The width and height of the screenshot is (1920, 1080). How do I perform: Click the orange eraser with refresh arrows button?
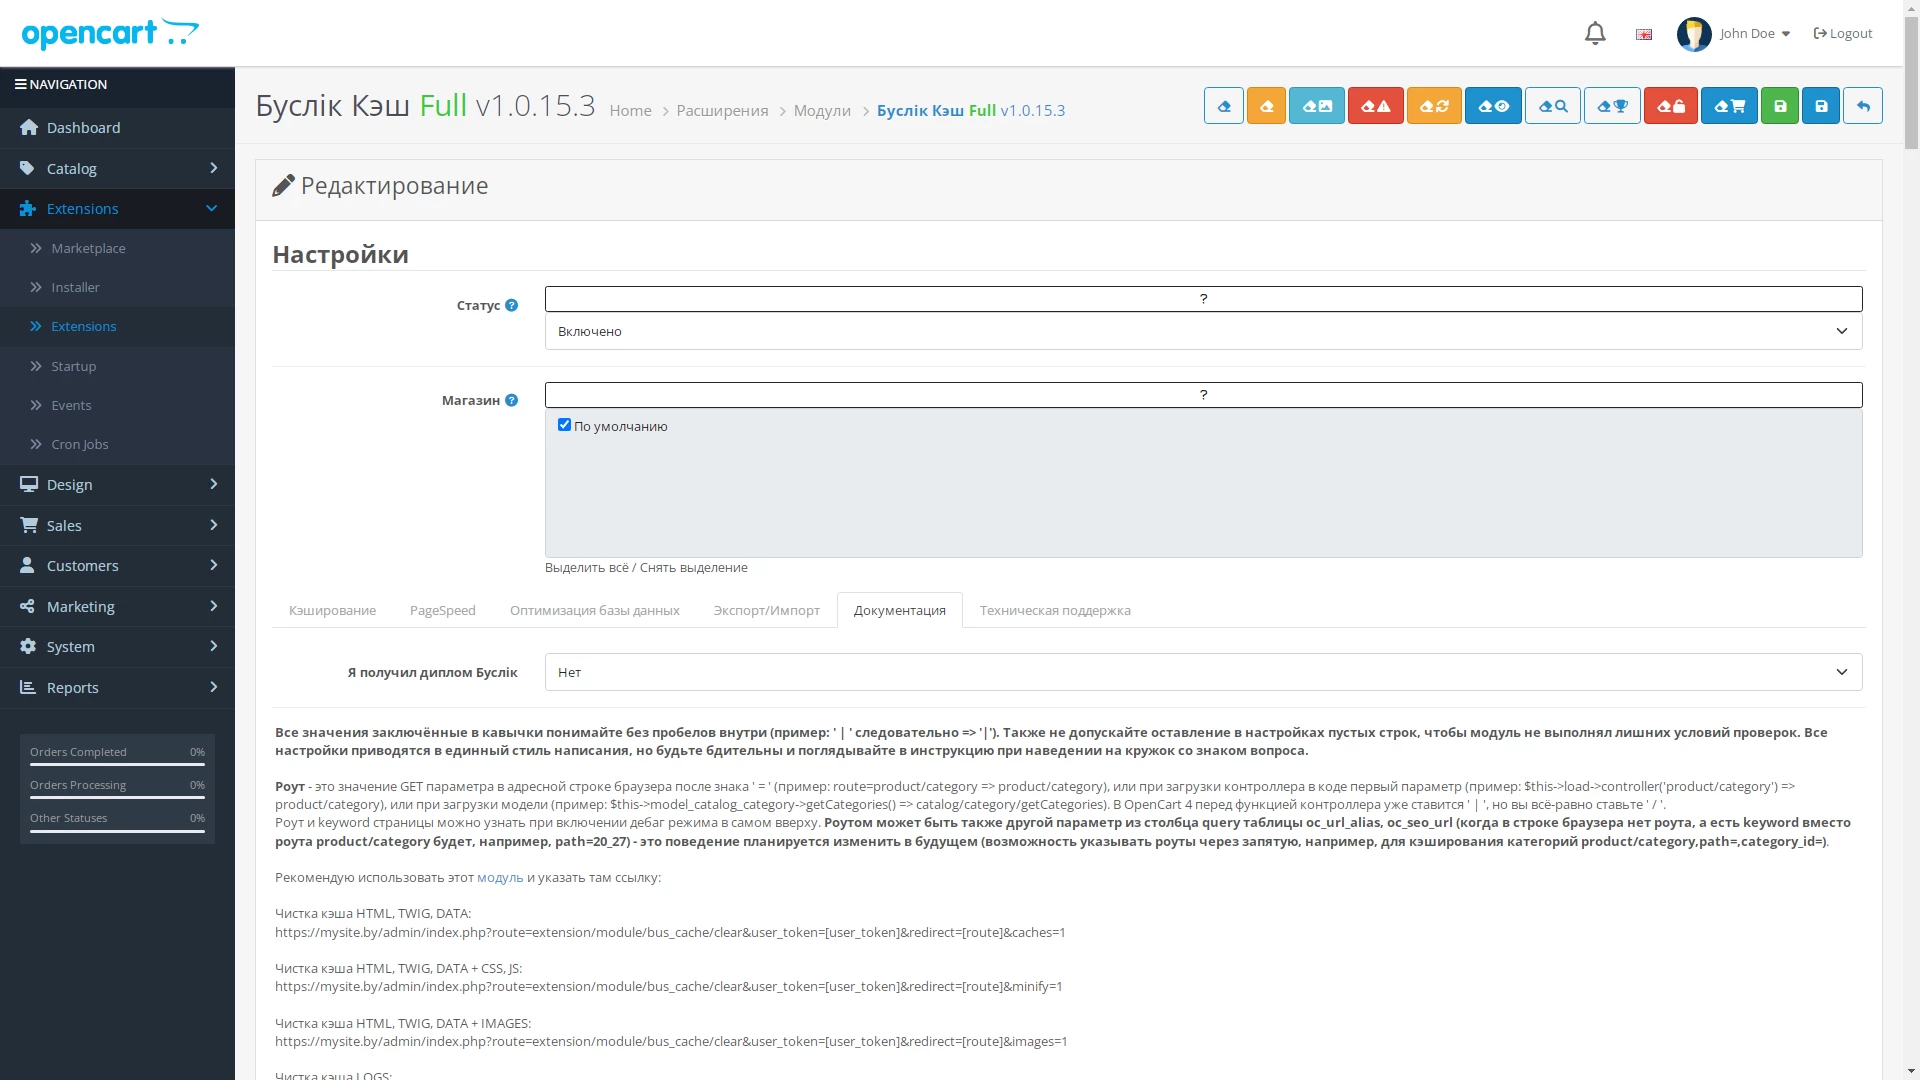tap(1435, 106)
